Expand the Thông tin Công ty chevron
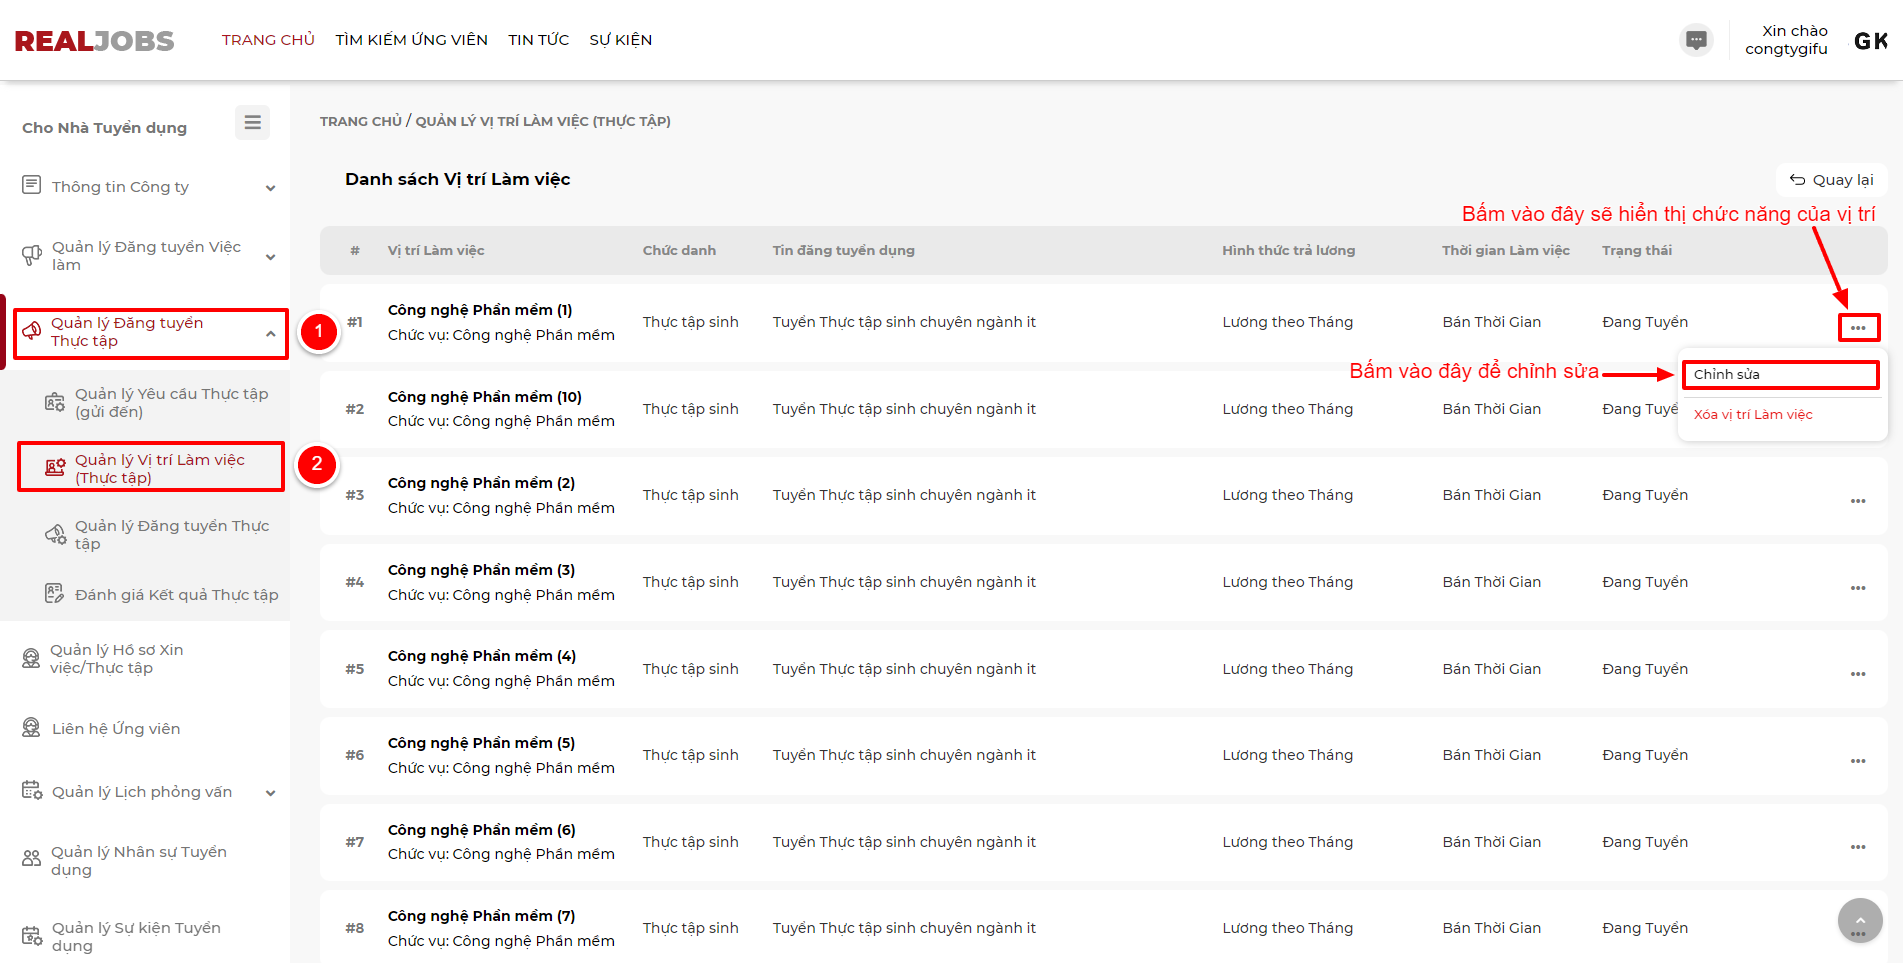The width and height of the screenshot is (1903, 963). pos(270,188)
